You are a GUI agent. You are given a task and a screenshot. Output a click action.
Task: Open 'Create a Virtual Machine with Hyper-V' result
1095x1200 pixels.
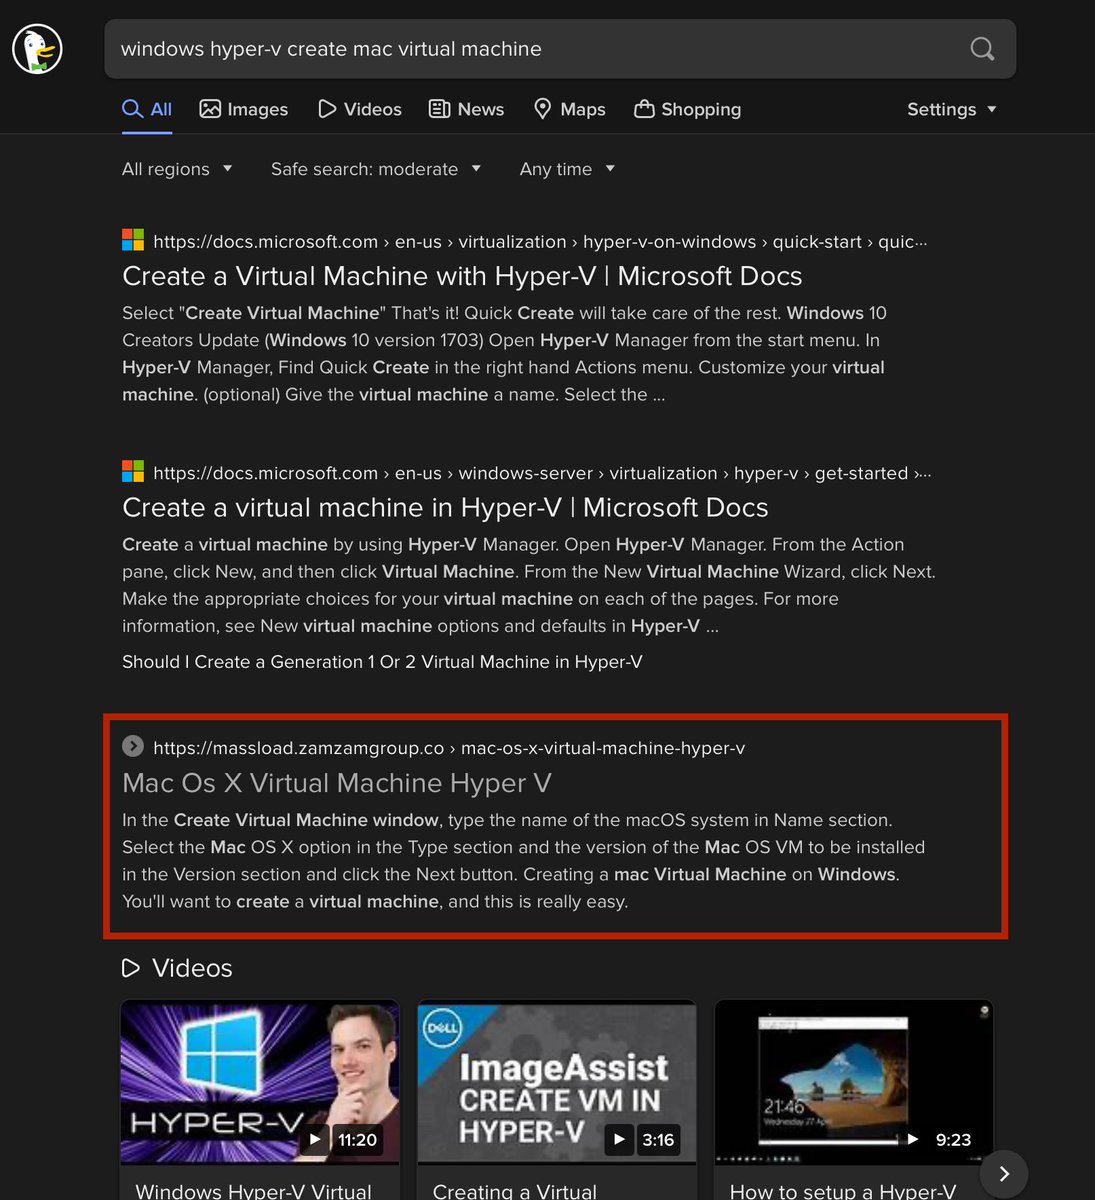[462, 276]
